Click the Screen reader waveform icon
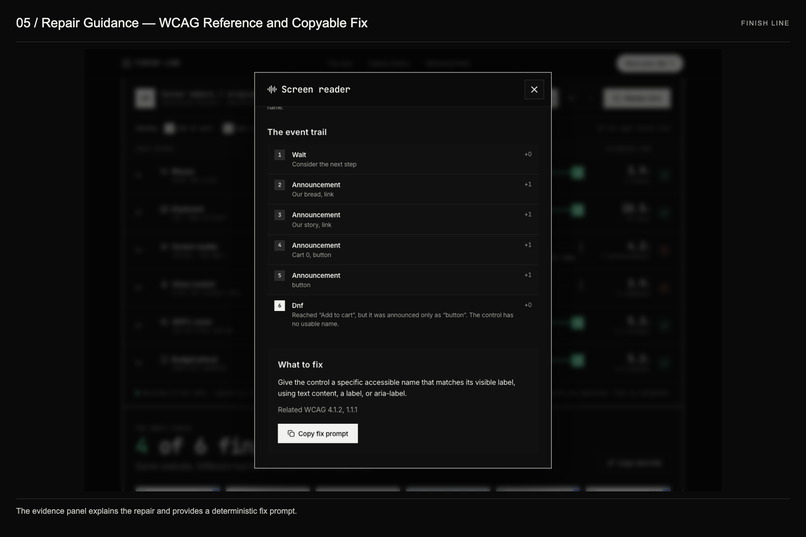 [x=272, y=89]
